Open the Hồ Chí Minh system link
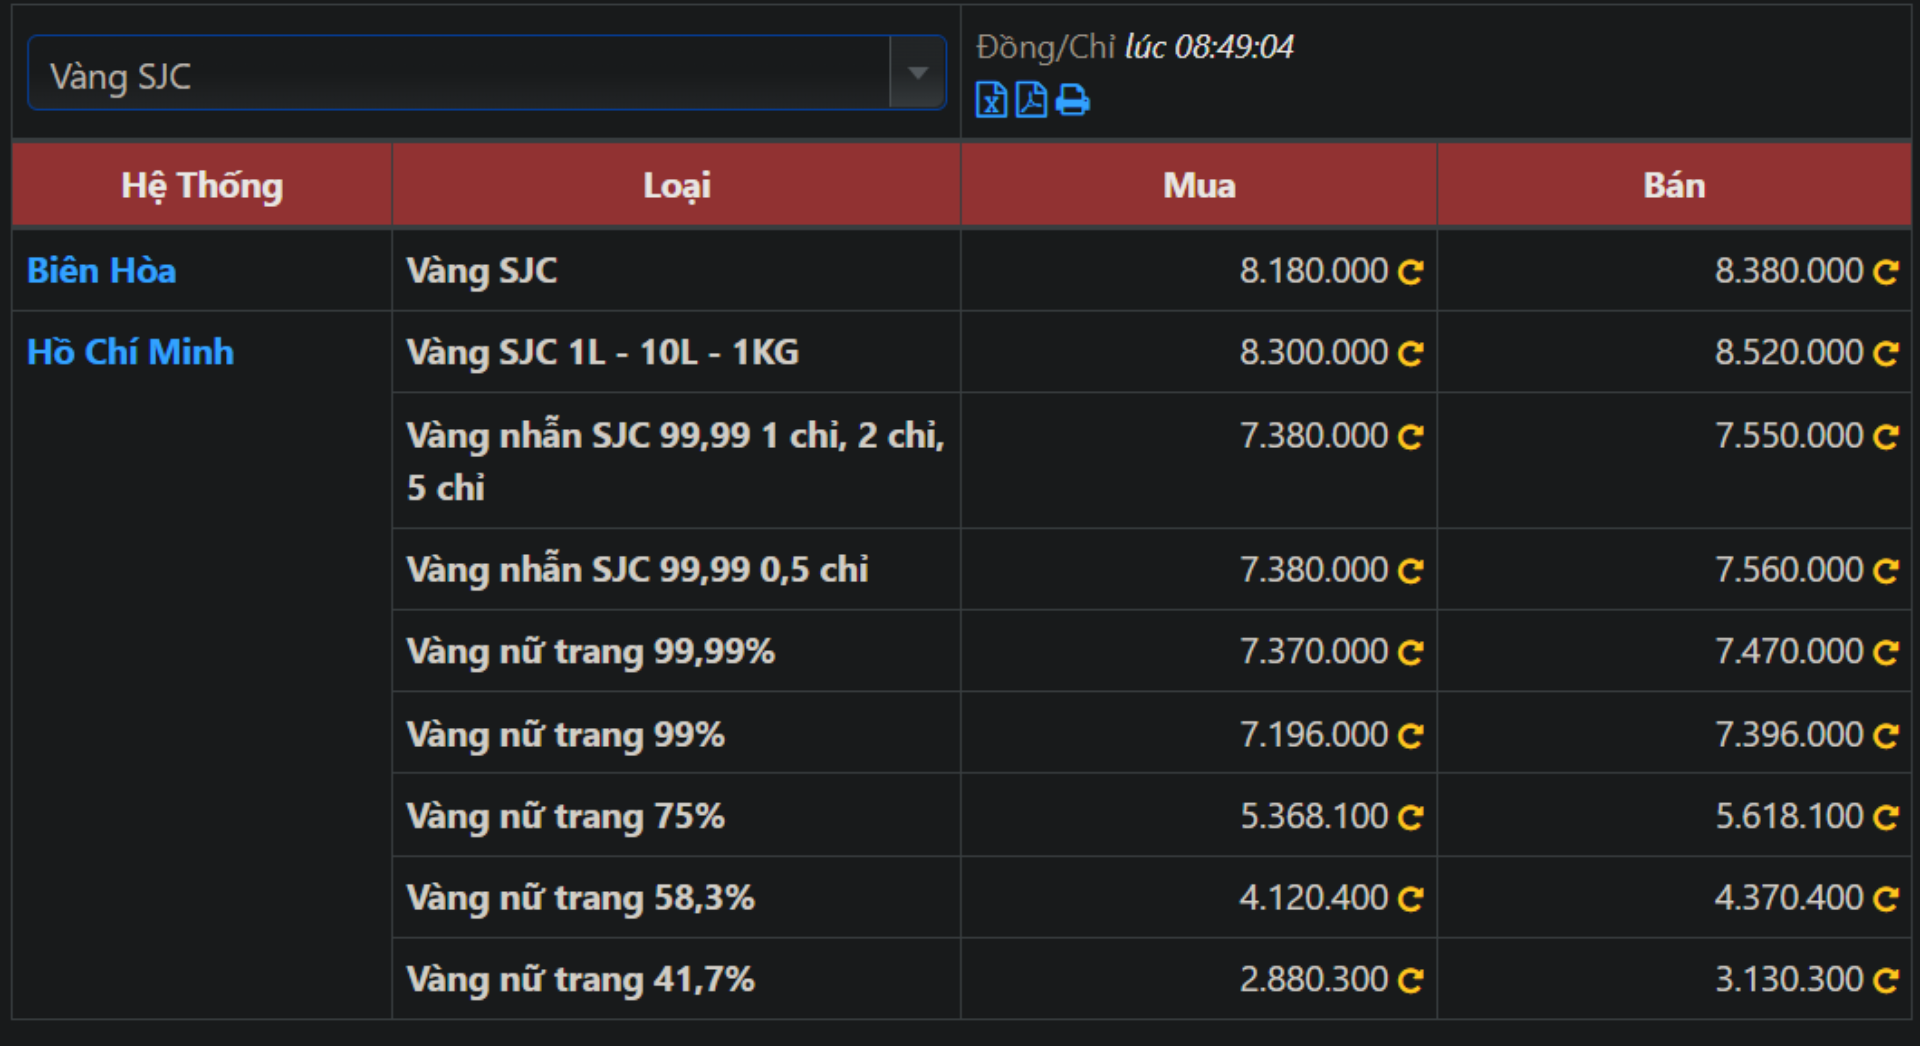Viewport: 1920px width, 1046px height. [130, 352]
